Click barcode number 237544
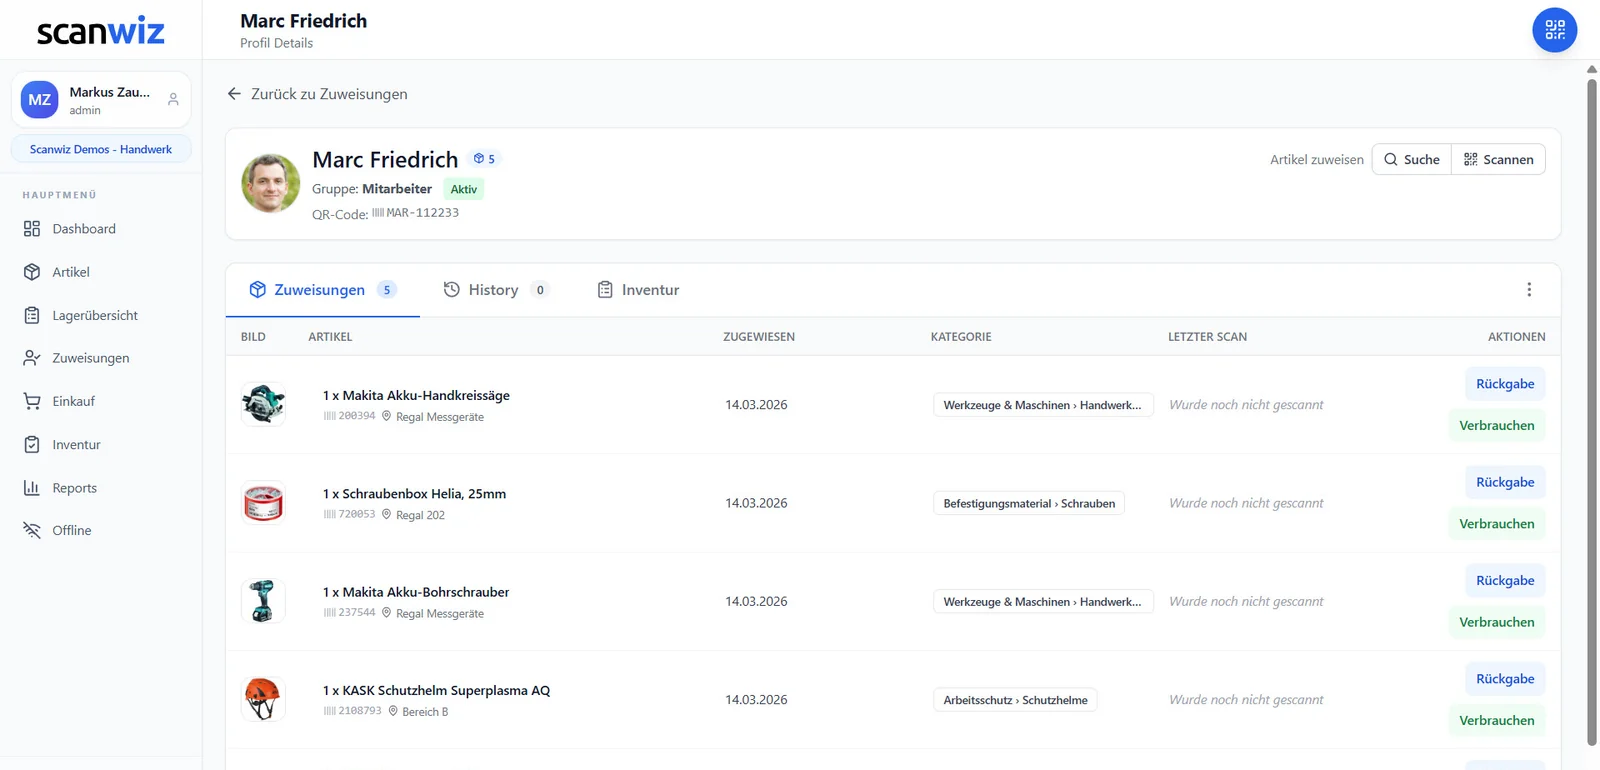 (x=356, y=613)
